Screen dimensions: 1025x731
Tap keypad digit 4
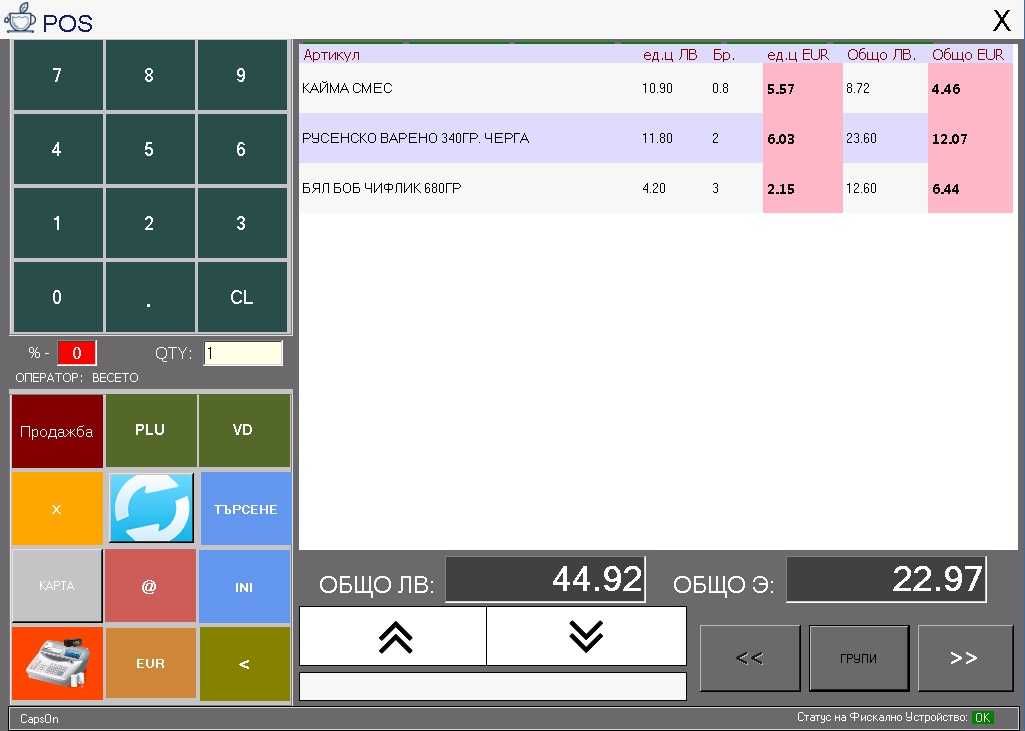coord(58,149)
